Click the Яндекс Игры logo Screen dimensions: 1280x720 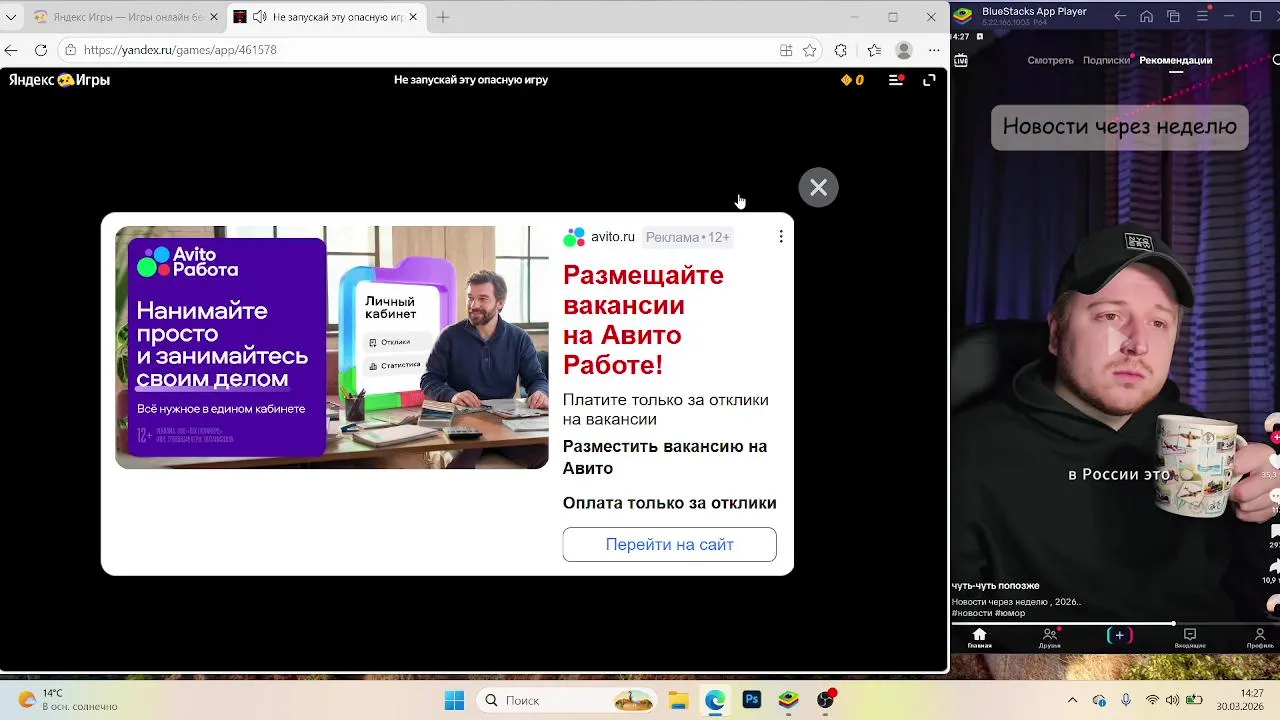pos(60,80)
